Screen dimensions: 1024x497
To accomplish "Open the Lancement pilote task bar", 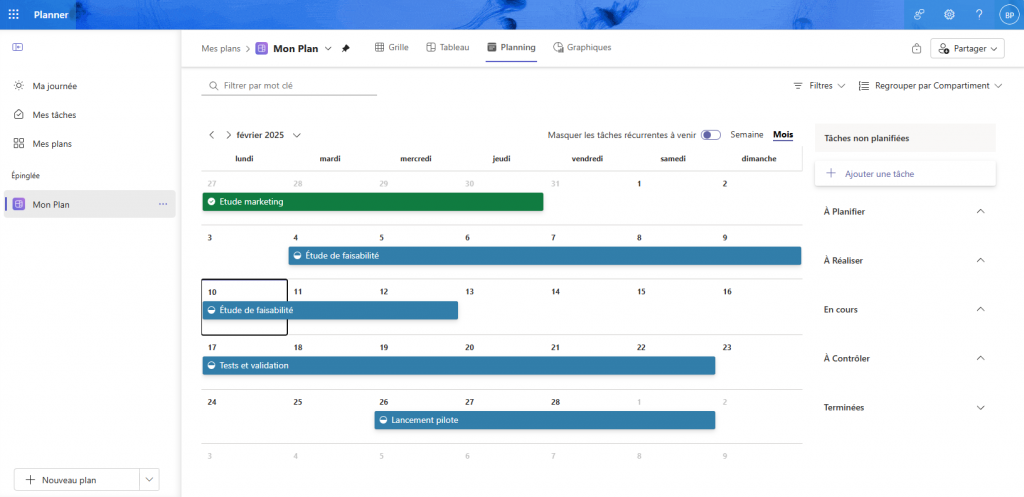I will (x=545, y=420).
